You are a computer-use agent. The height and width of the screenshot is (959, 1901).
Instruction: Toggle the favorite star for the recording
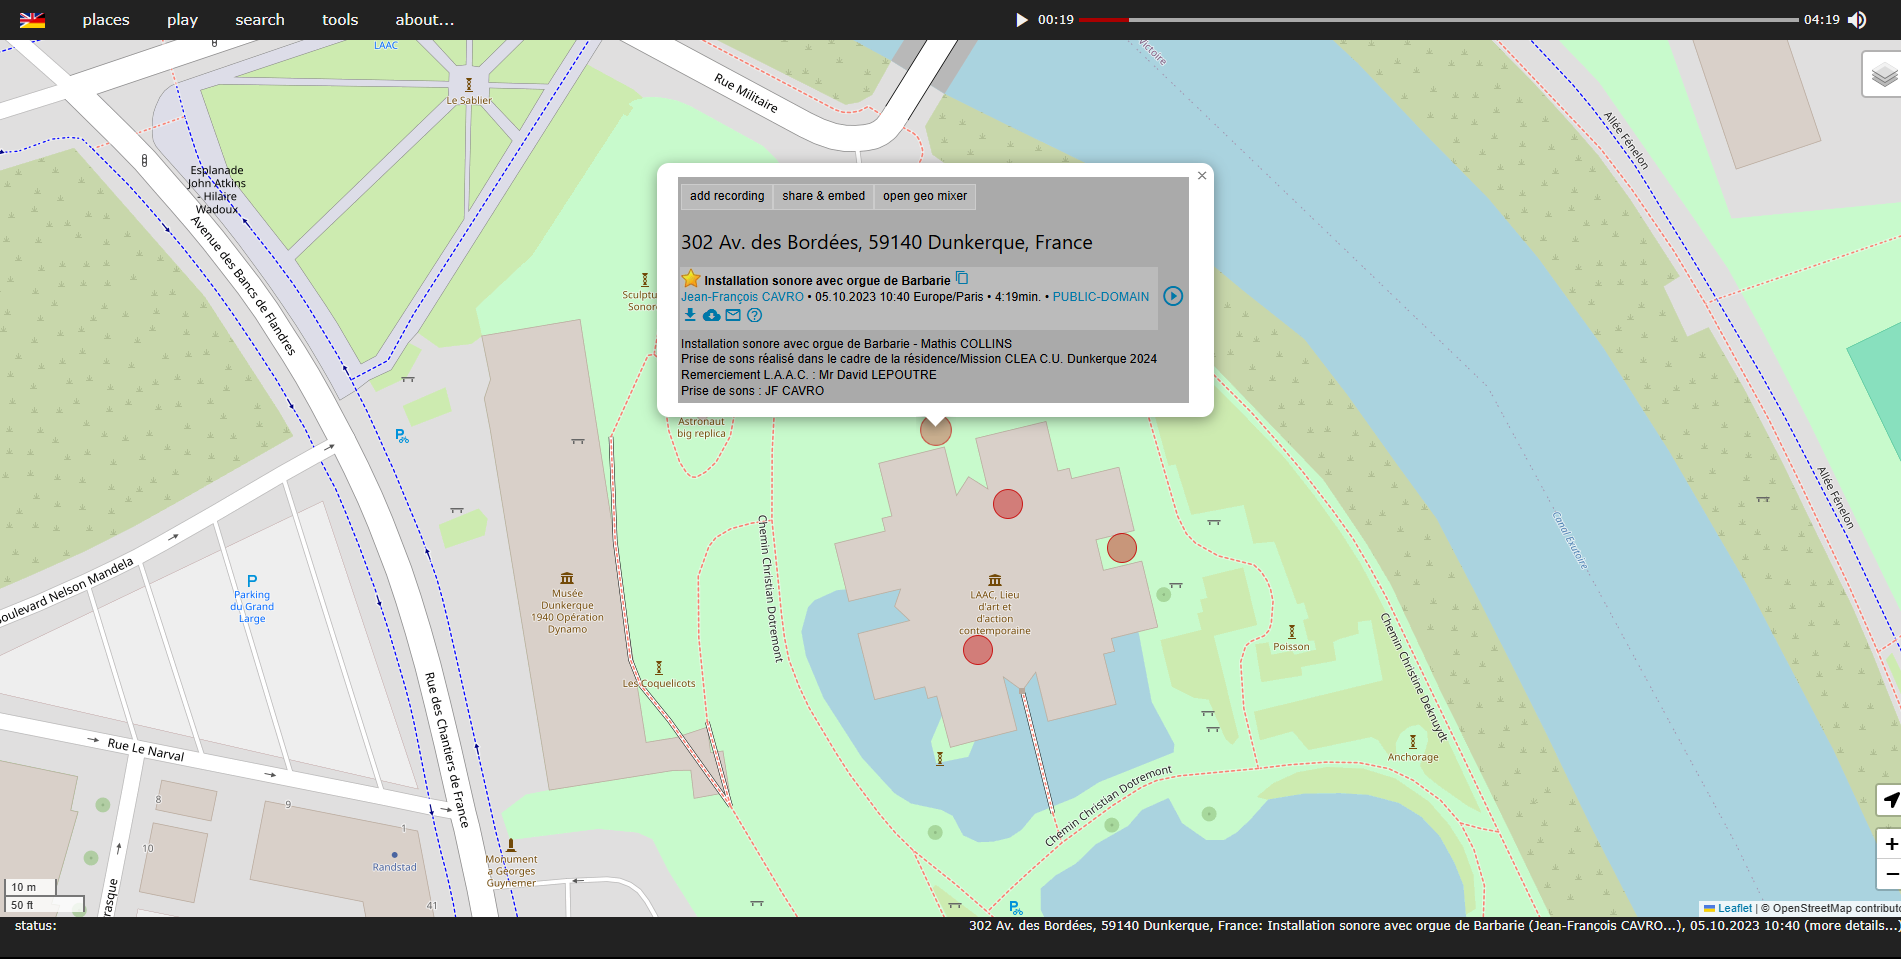(x=691, y=279)
